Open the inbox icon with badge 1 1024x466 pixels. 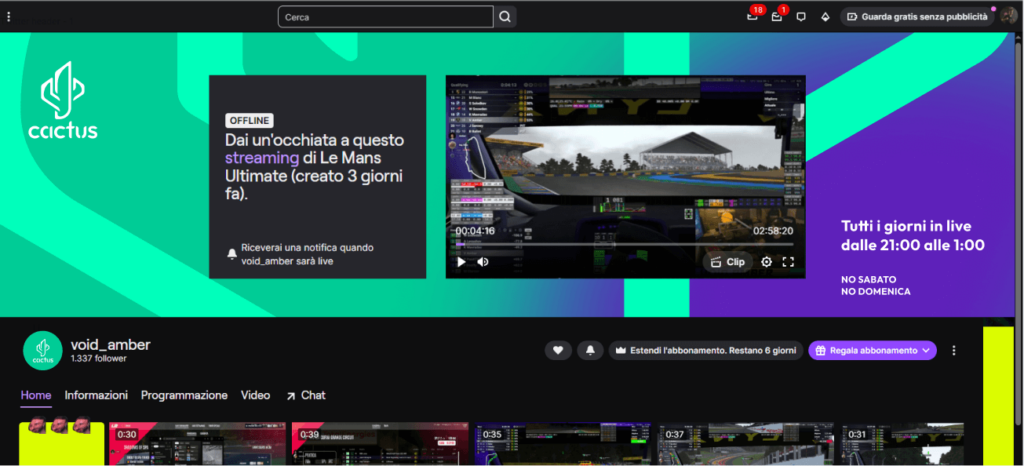[x=776, y=16]
